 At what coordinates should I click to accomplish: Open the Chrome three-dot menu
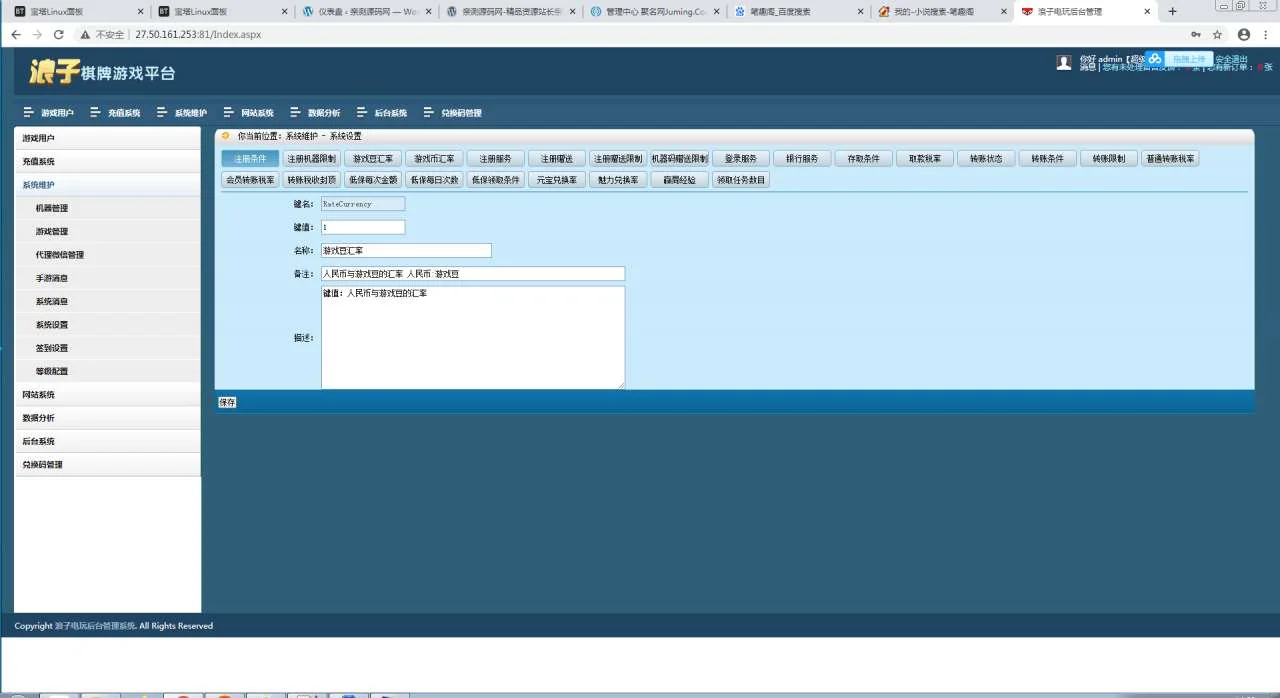pyautogui.click(x=1265, y=34)
